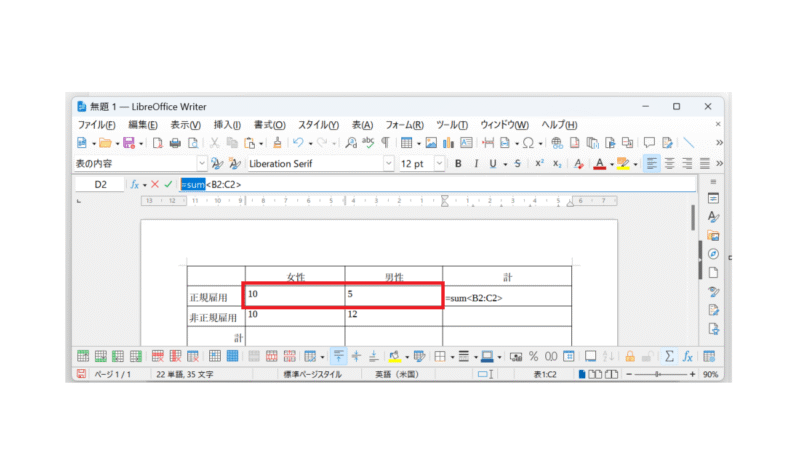Insert a chart via toolbar icon

click(x=448, y=143)
